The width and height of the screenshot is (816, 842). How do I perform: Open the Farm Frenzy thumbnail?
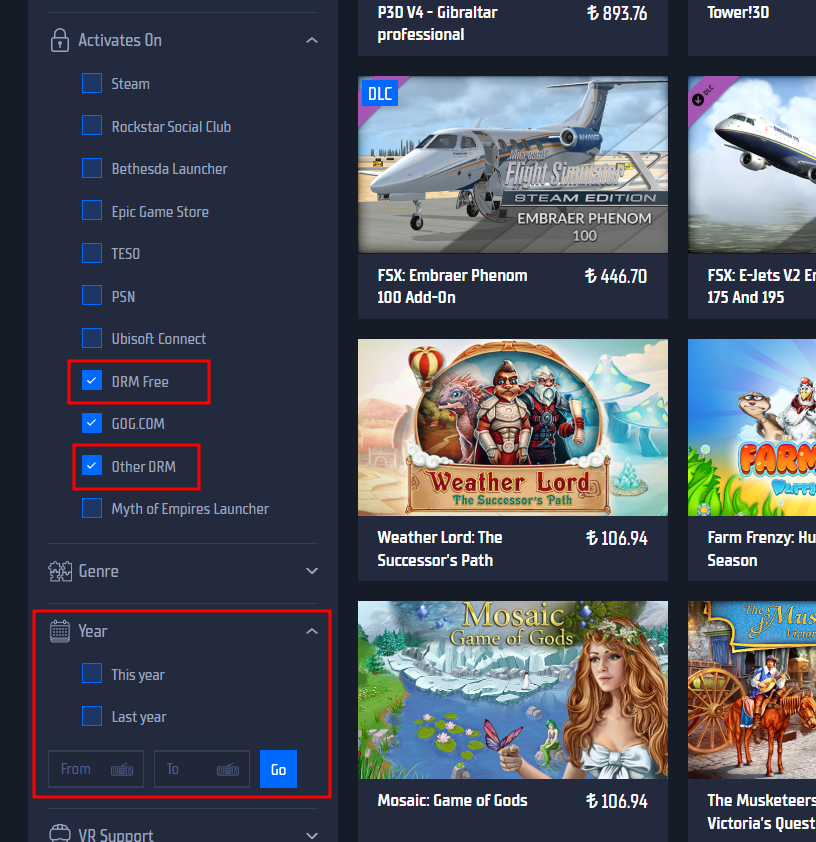click(752, 427)
